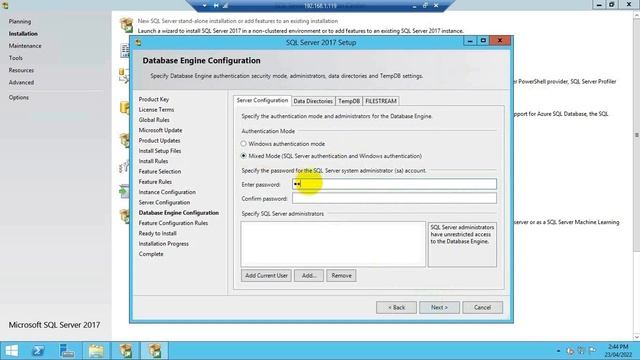Viewport: 640px width, 360px height.
Task: Open the Windows Start button
Action: (x=11, y=351)
